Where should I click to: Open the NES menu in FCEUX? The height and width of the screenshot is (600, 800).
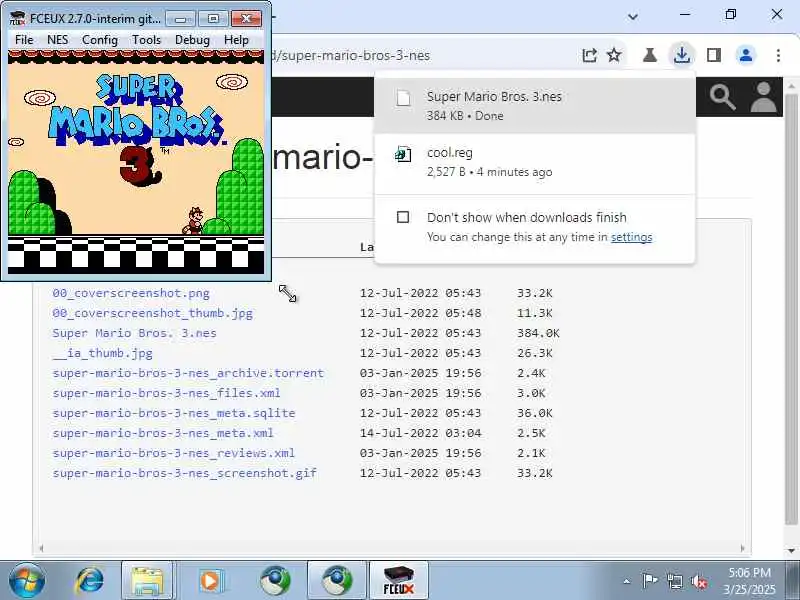(57, 40)
